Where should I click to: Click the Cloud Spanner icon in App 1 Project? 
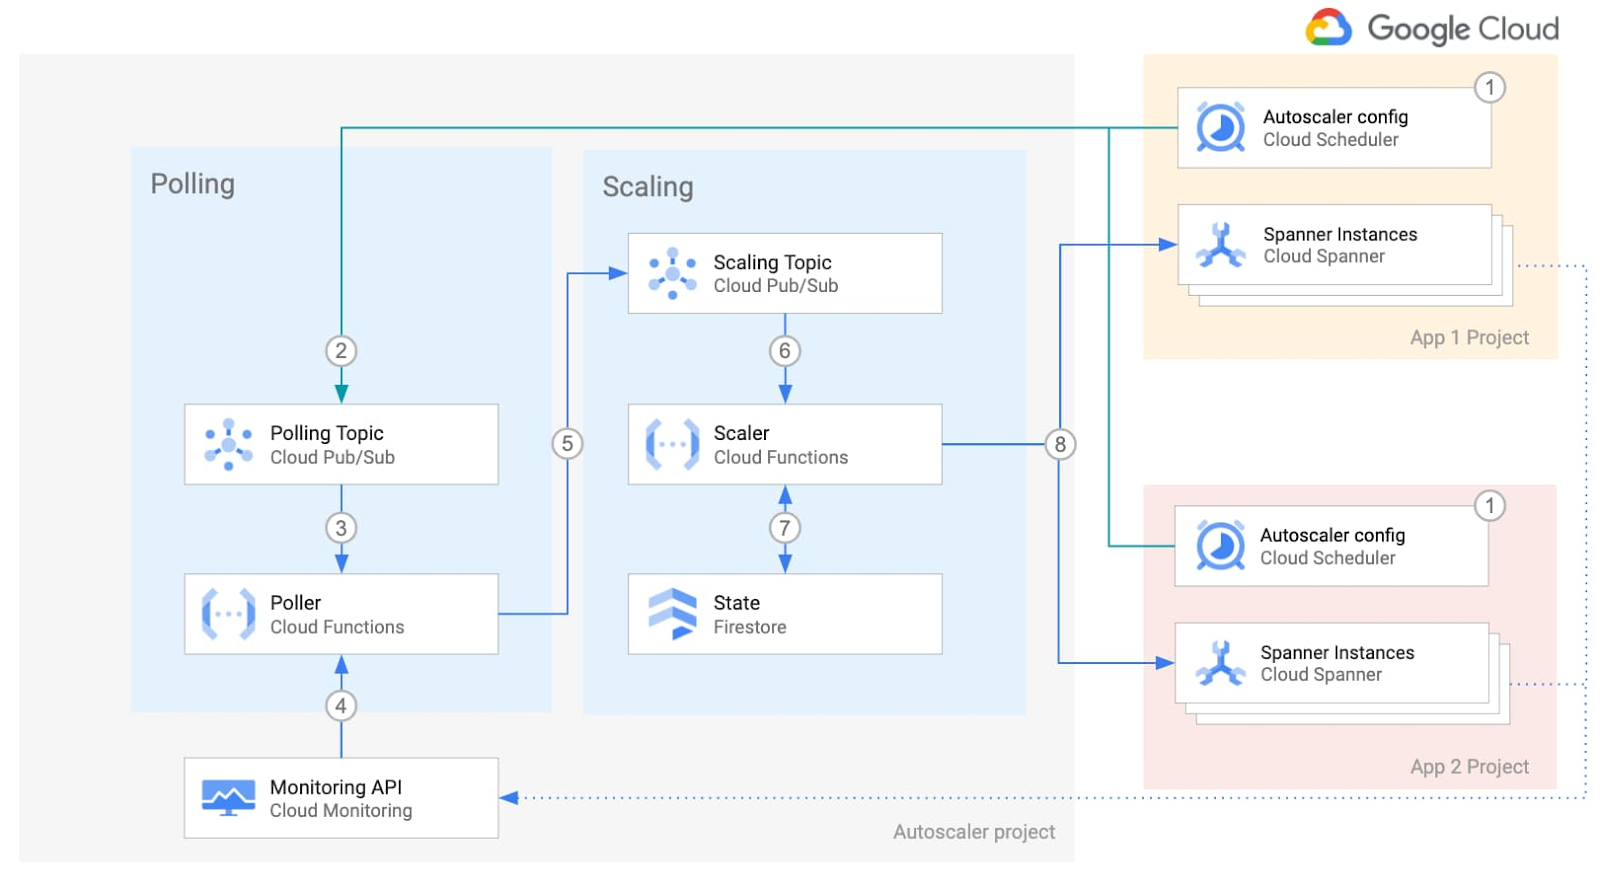(1221, 245)
